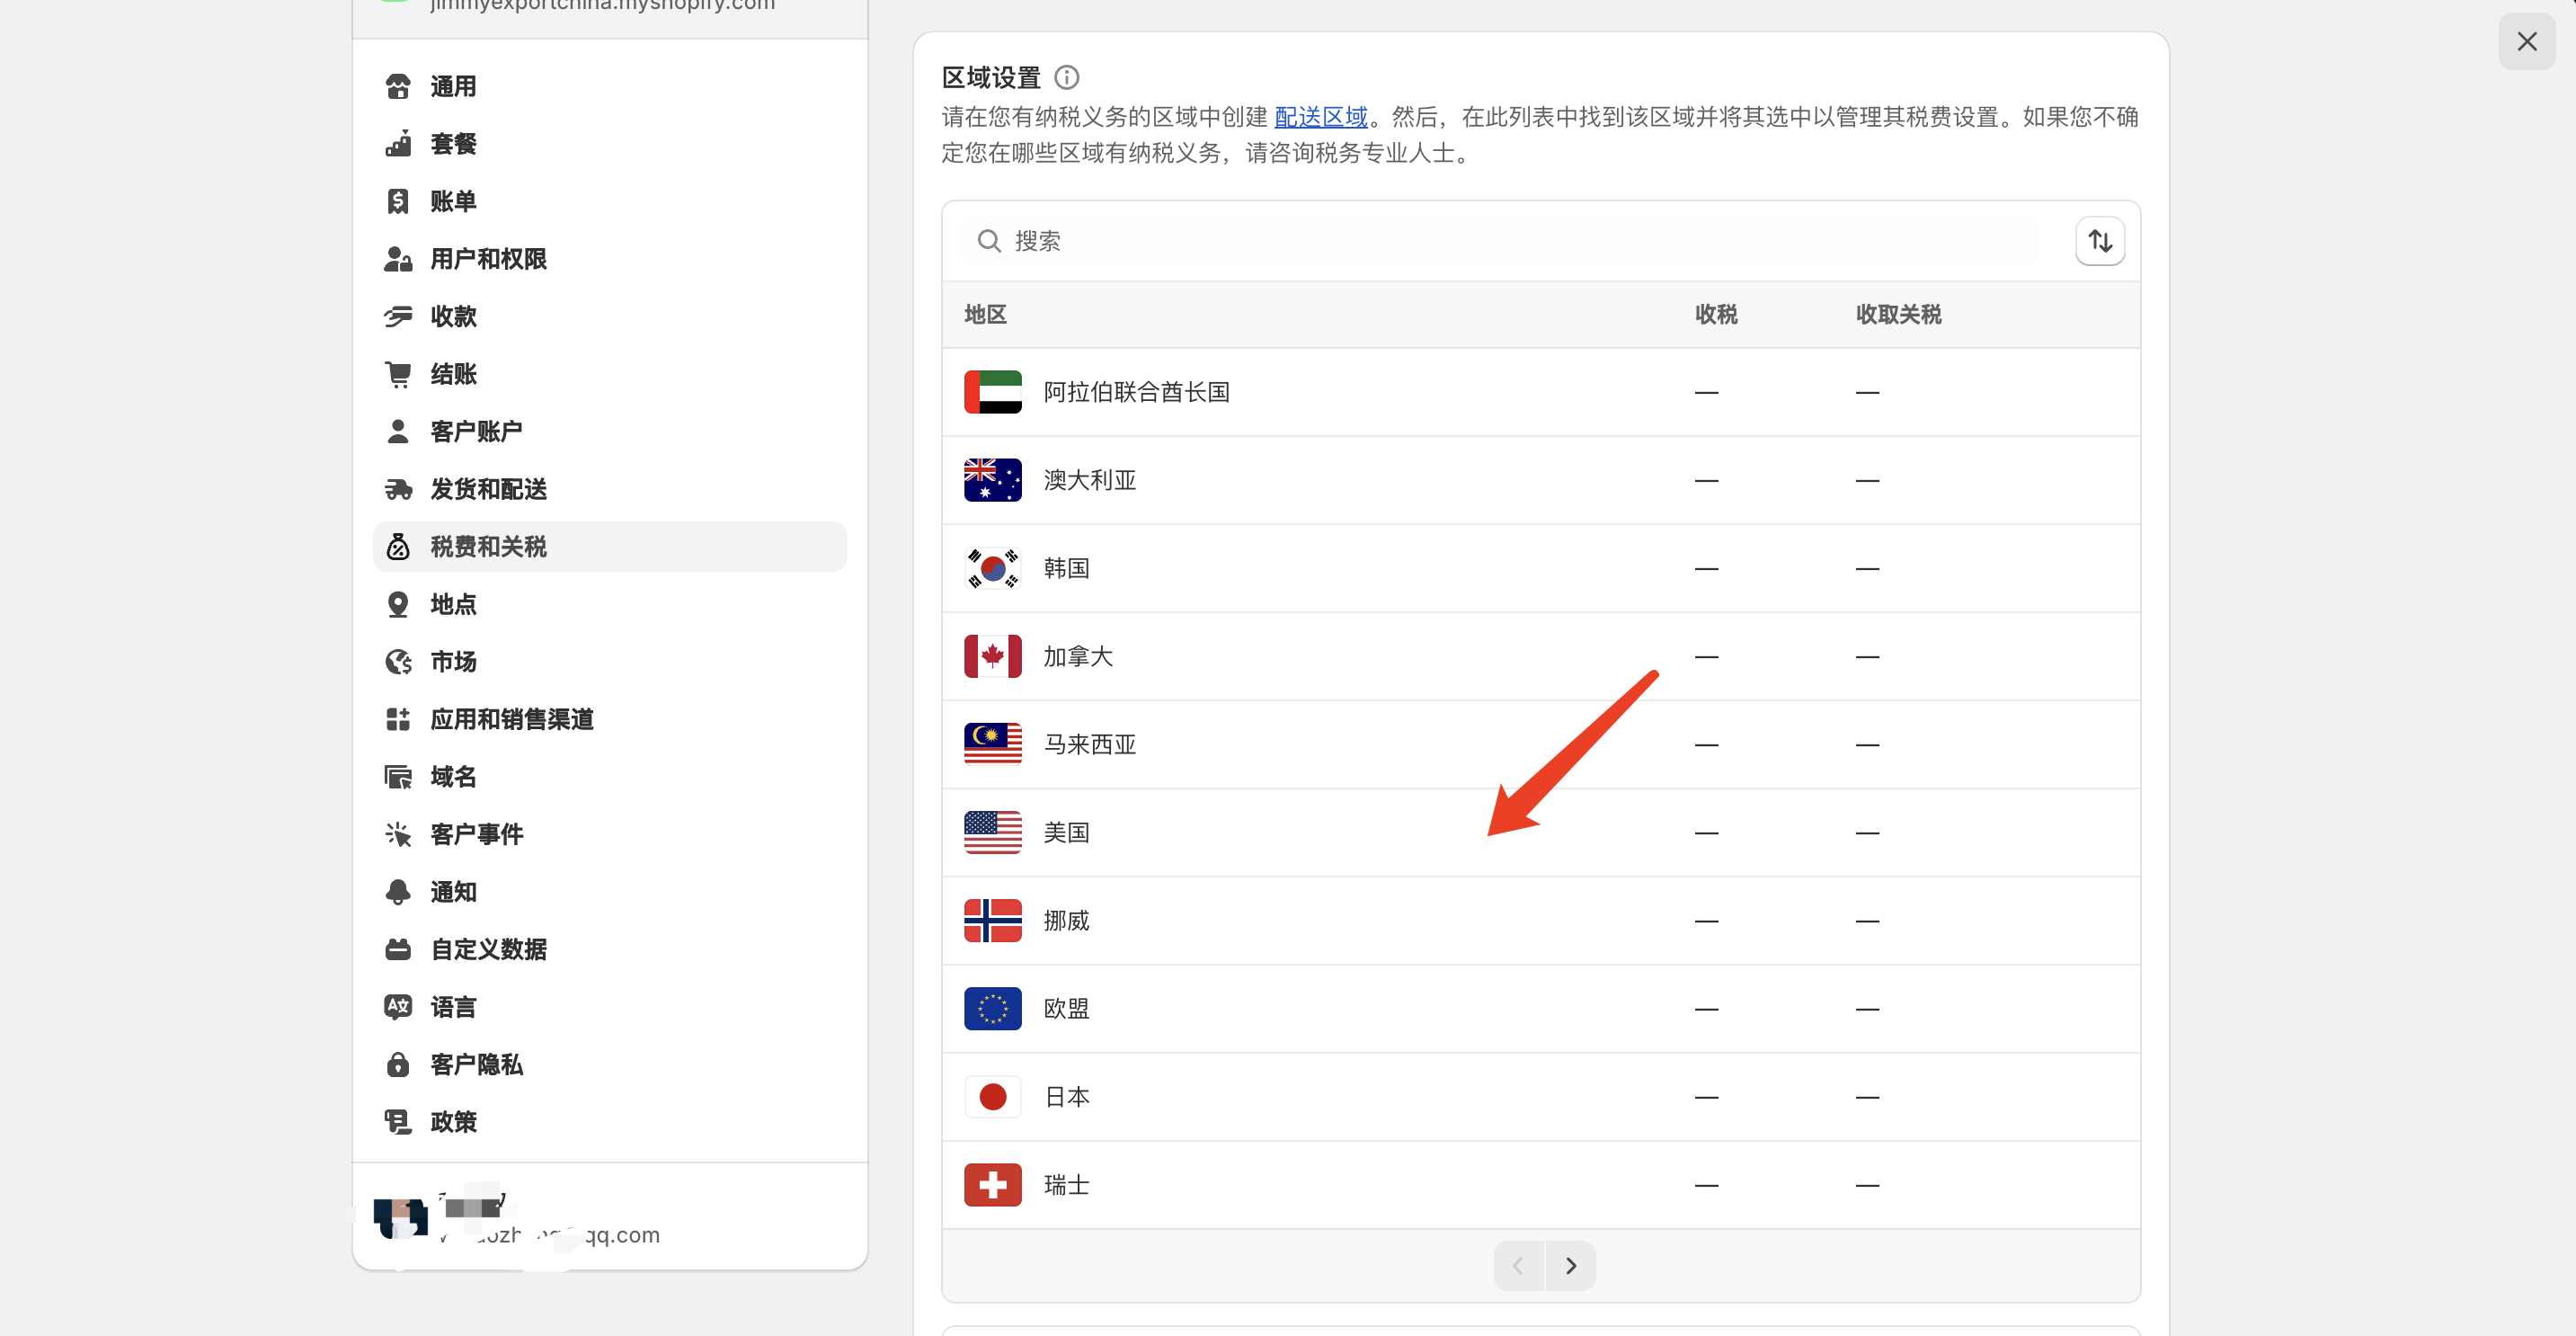Open the 欧盟 region row
2576x1336 pixels.
click(1541, 1009)
